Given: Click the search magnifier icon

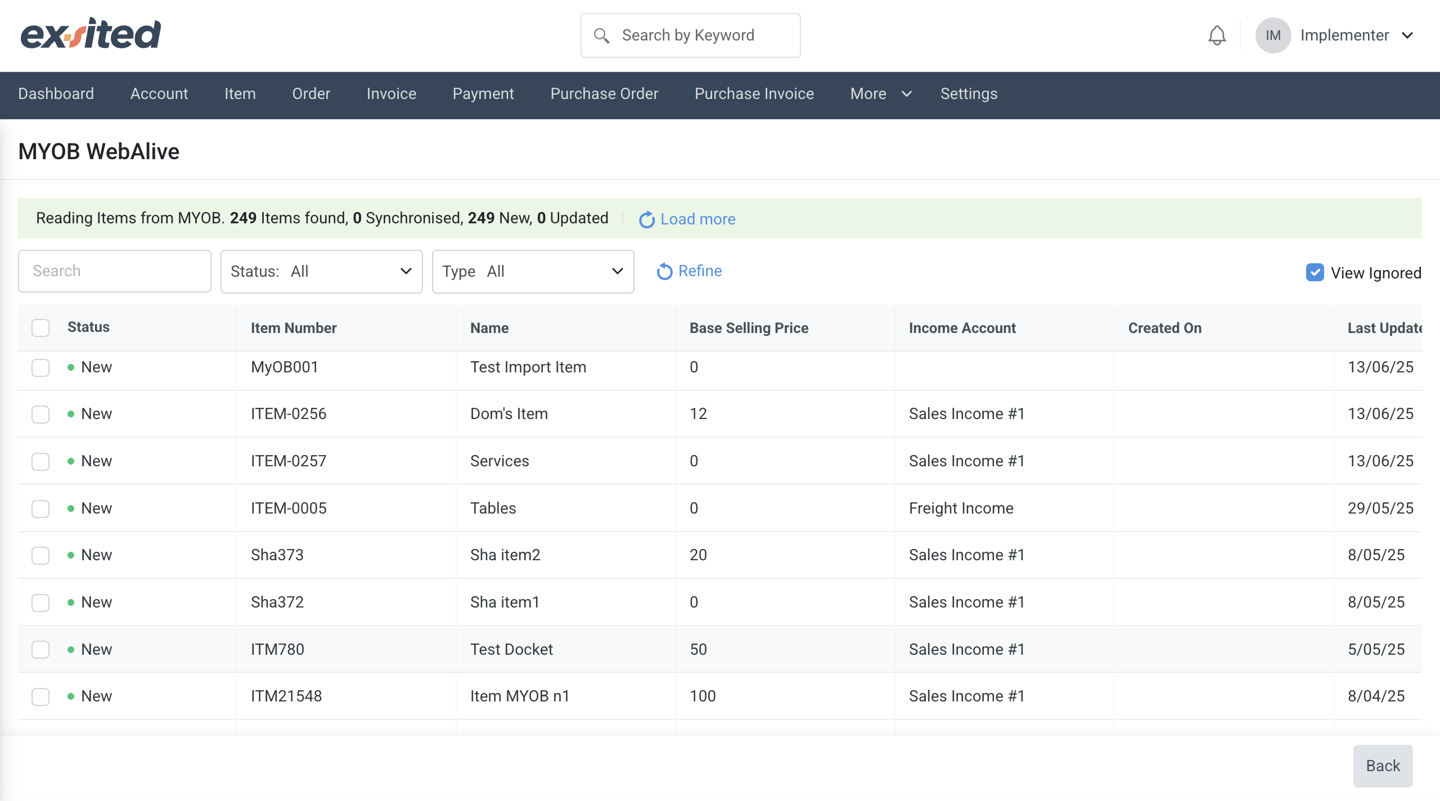Looking at the screenshot, I should pyautogui.click(x=601, y=35).
